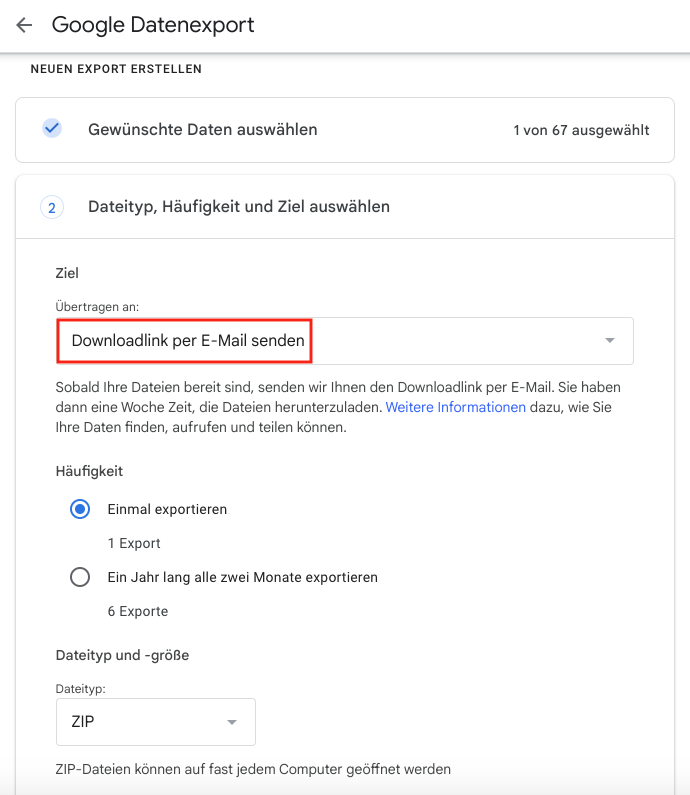The width and height of the screenshot is (690, 795).
Task: Click the "6 Exporte" description text
Action: click(x=137, y=611)
